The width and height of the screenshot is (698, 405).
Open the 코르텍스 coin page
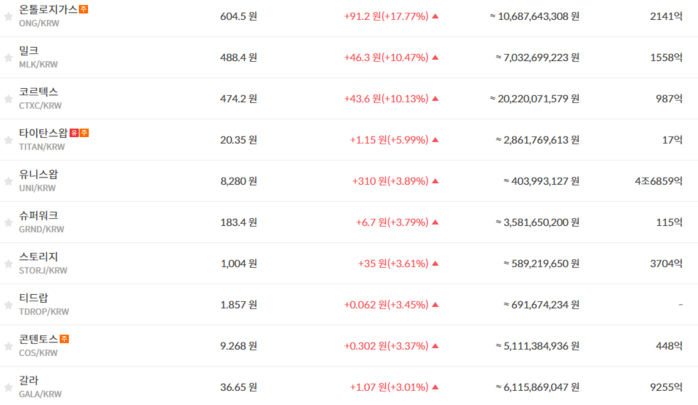coord(38,92)
